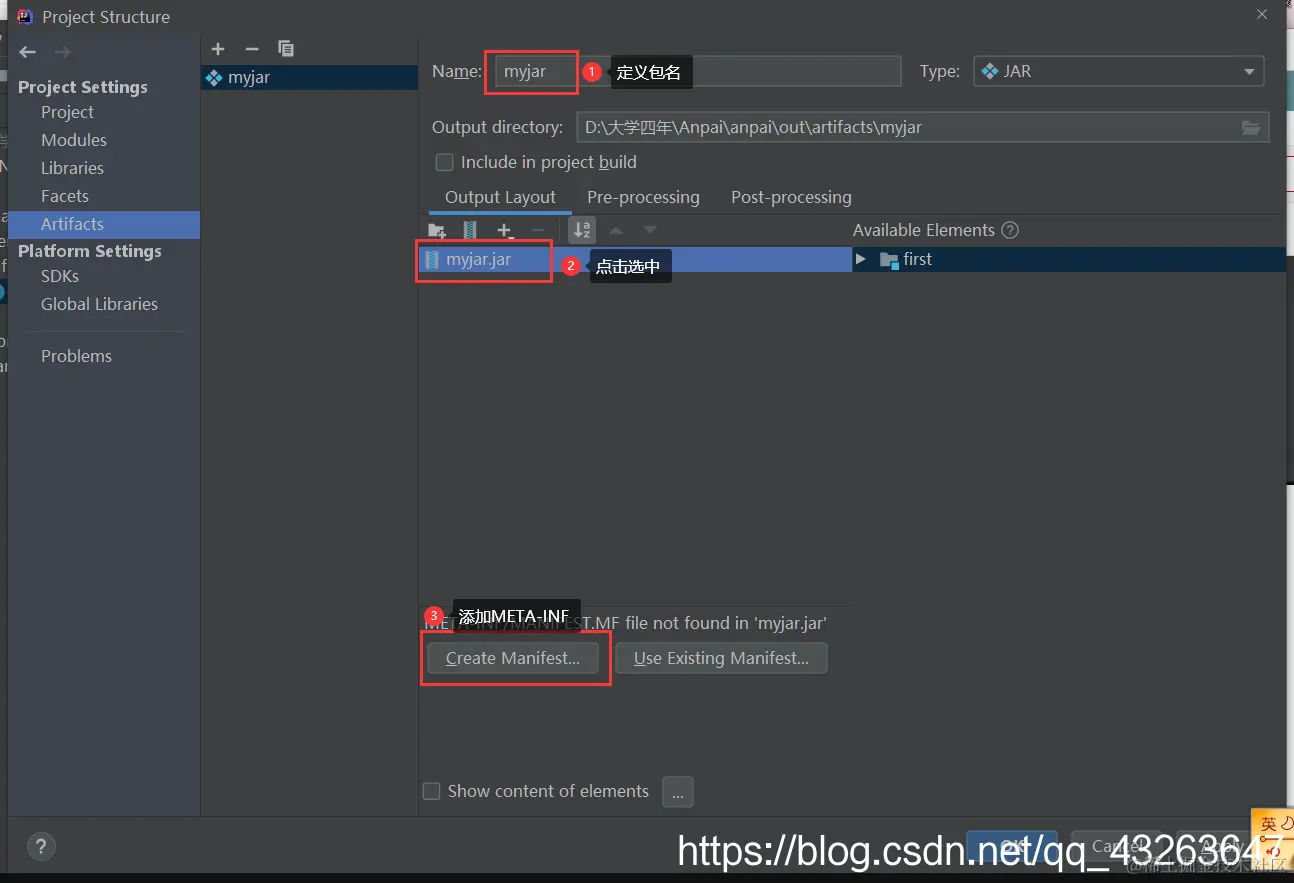Open Facets settings page
Viewport: 1294px width, 883px height.
64,196
